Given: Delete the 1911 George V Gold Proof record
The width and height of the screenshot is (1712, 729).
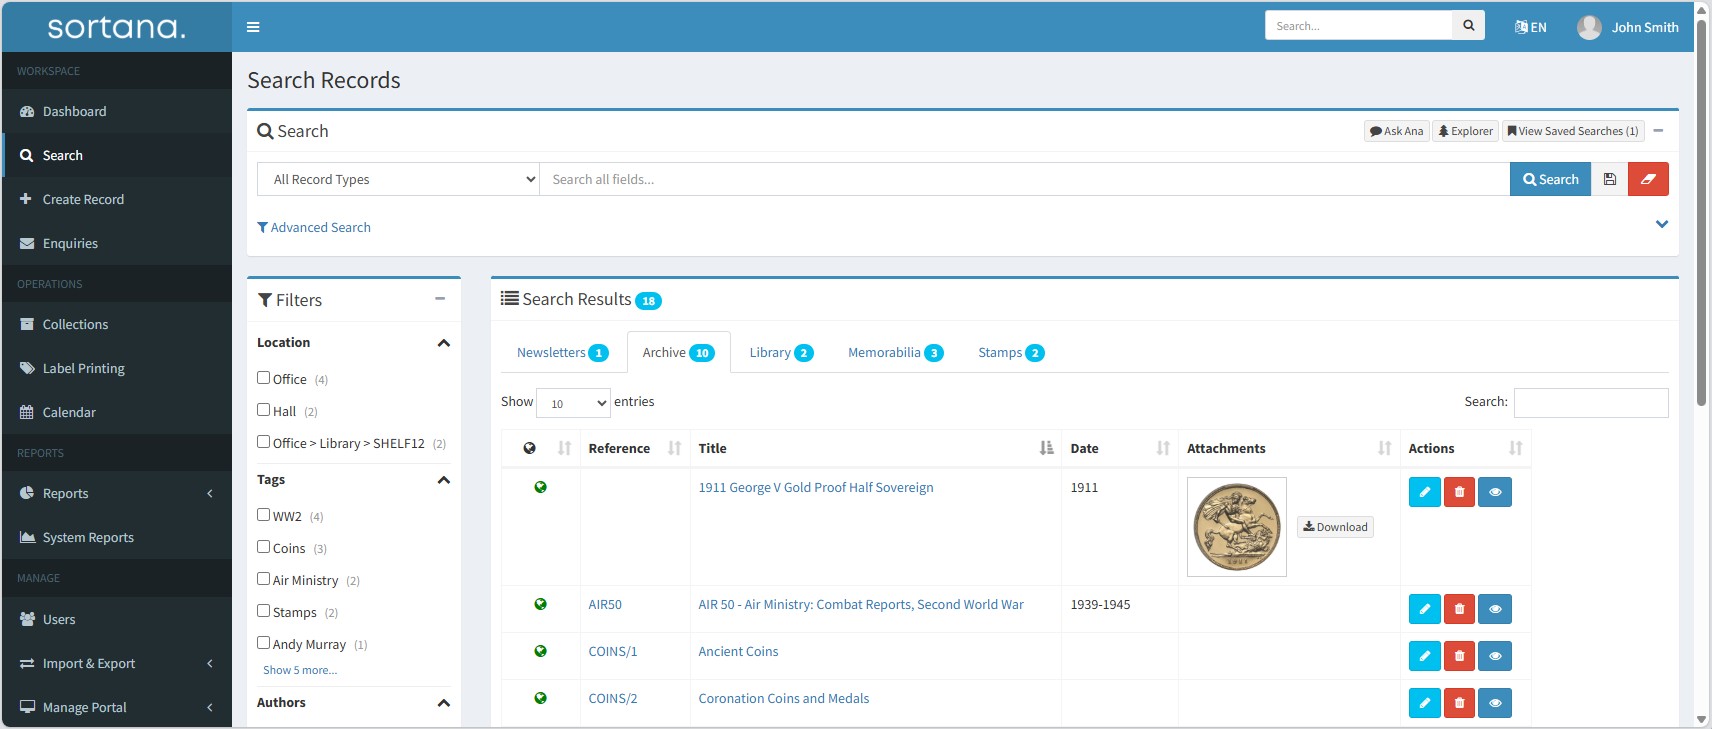Looking at the screenshot, I should (x=1460, y=492).
